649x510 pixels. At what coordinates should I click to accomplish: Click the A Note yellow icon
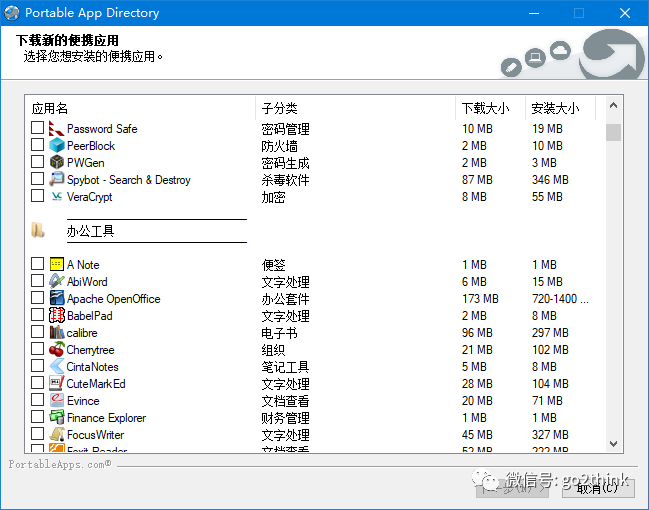click(56, 264)
